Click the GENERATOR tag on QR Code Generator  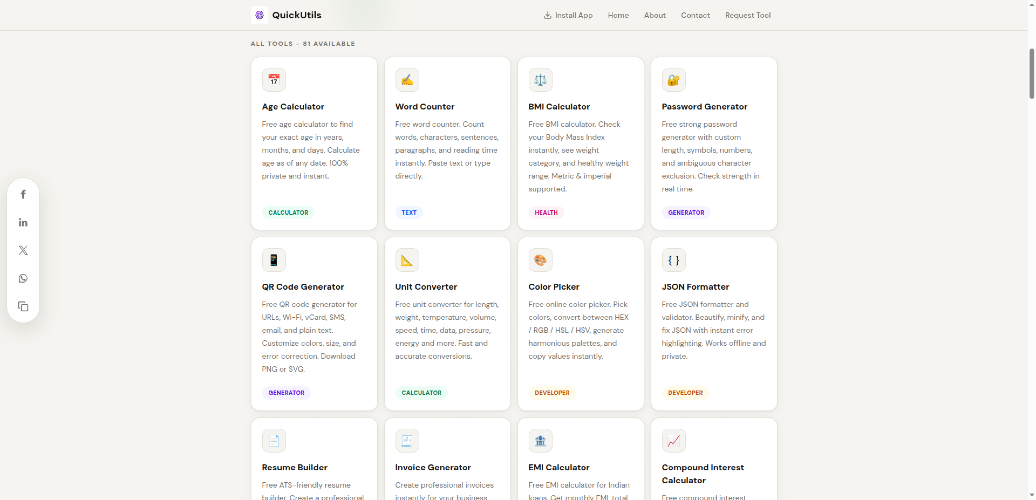(x=286, y=393)
